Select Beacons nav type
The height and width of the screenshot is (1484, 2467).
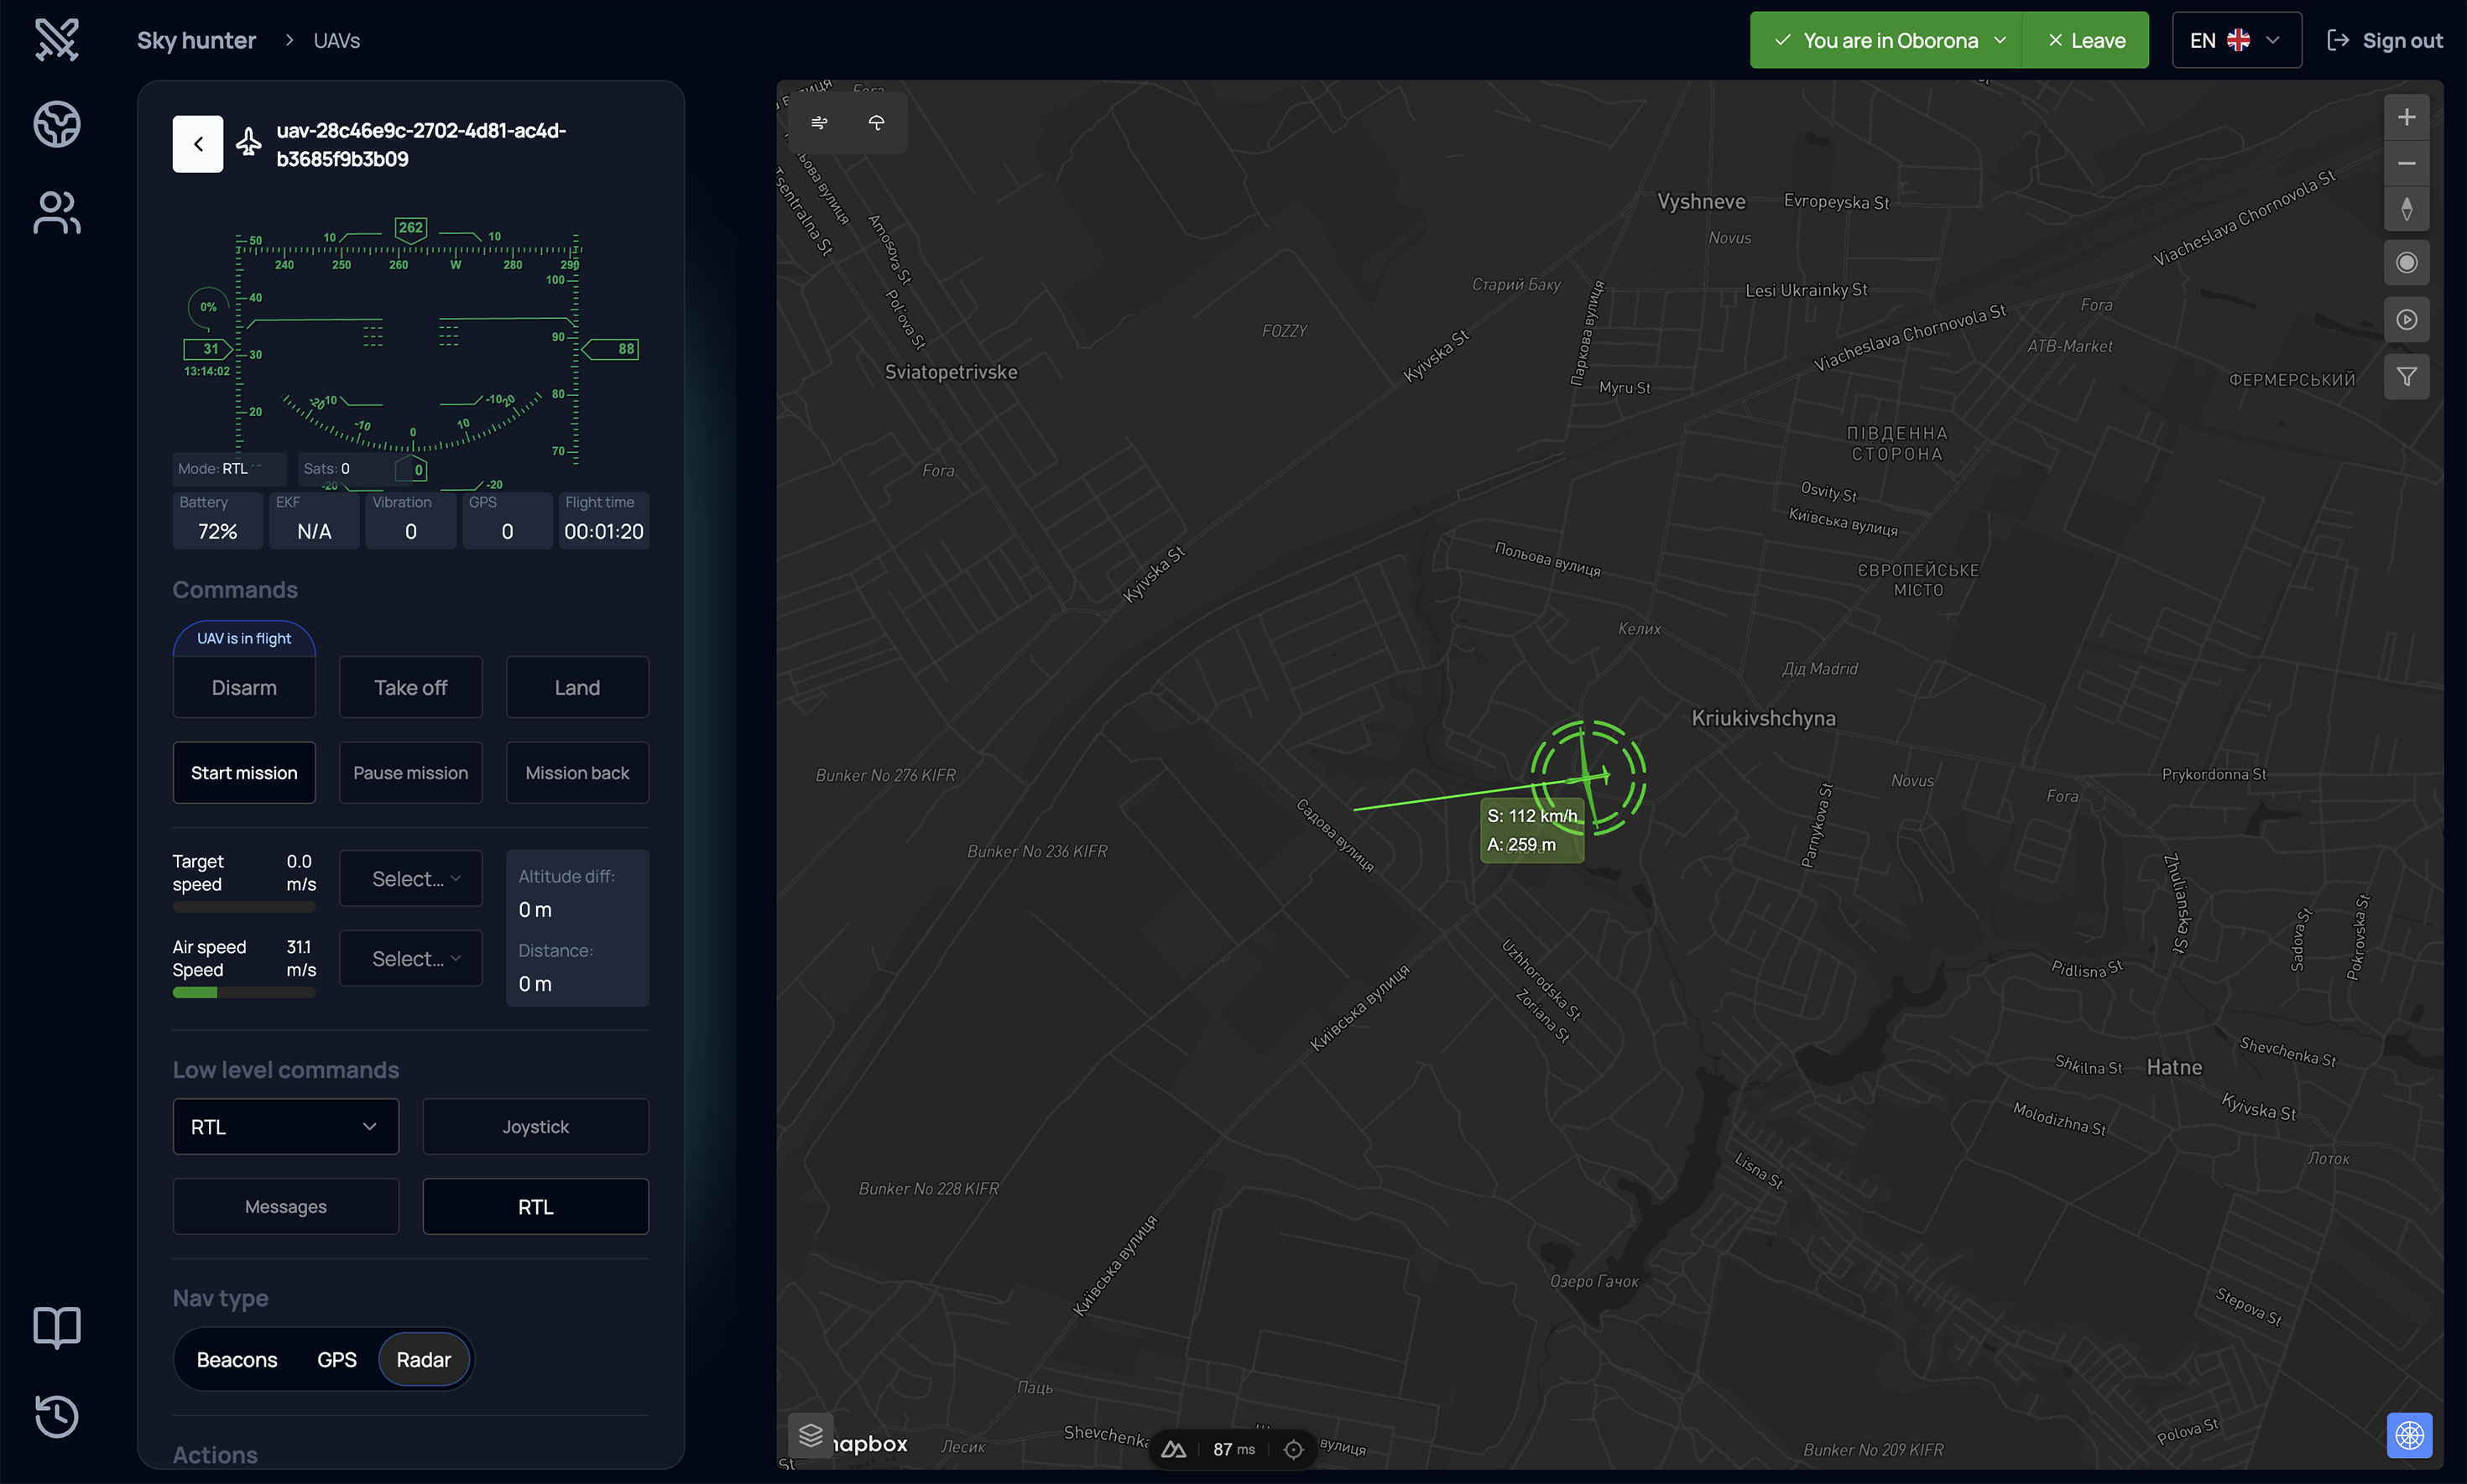[x=237, y=1360]
